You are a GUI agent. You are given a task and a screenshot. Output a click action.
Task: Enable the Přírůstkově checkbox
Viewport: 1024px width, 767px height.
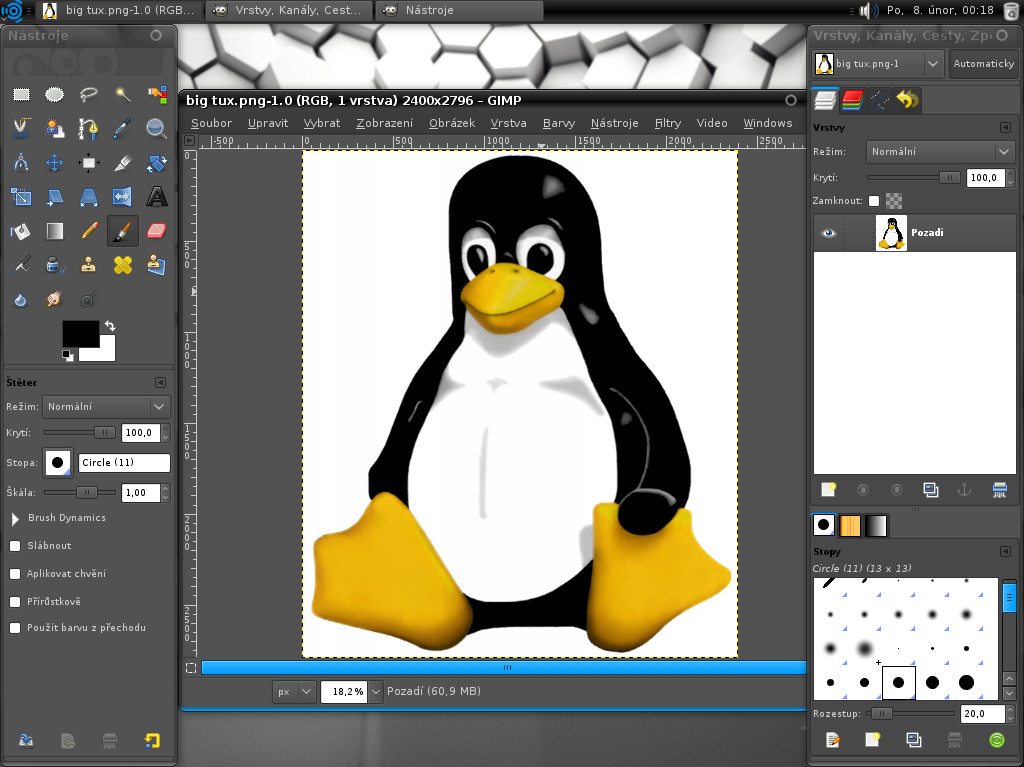coord(15,602)
